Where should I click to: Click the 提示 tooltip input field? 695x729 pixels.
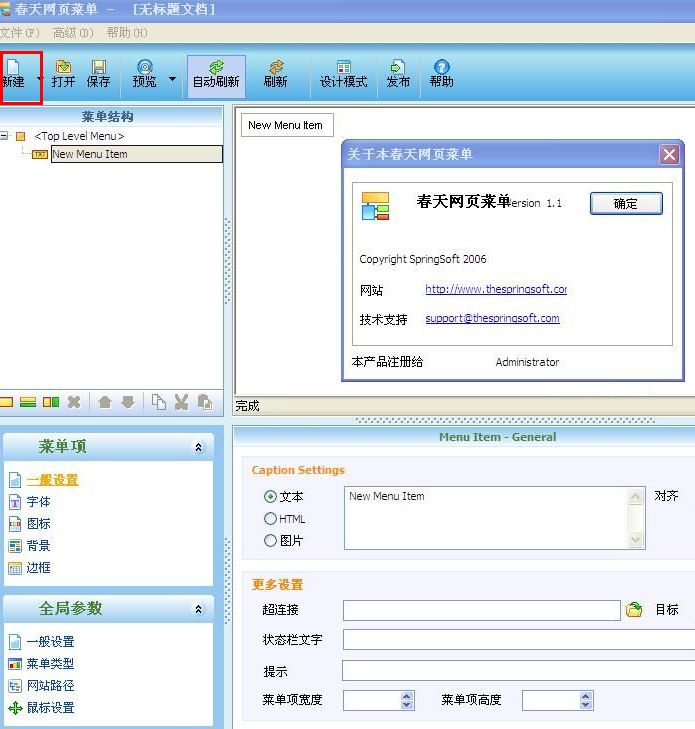[x=519, y=670]
